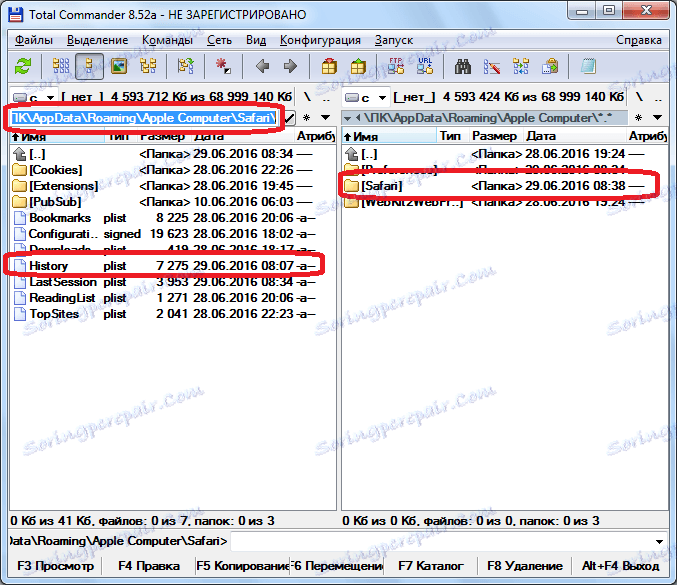Click the right panel path bar
Viewport: 677px width, 585px height.
click(x=485, y=117)
